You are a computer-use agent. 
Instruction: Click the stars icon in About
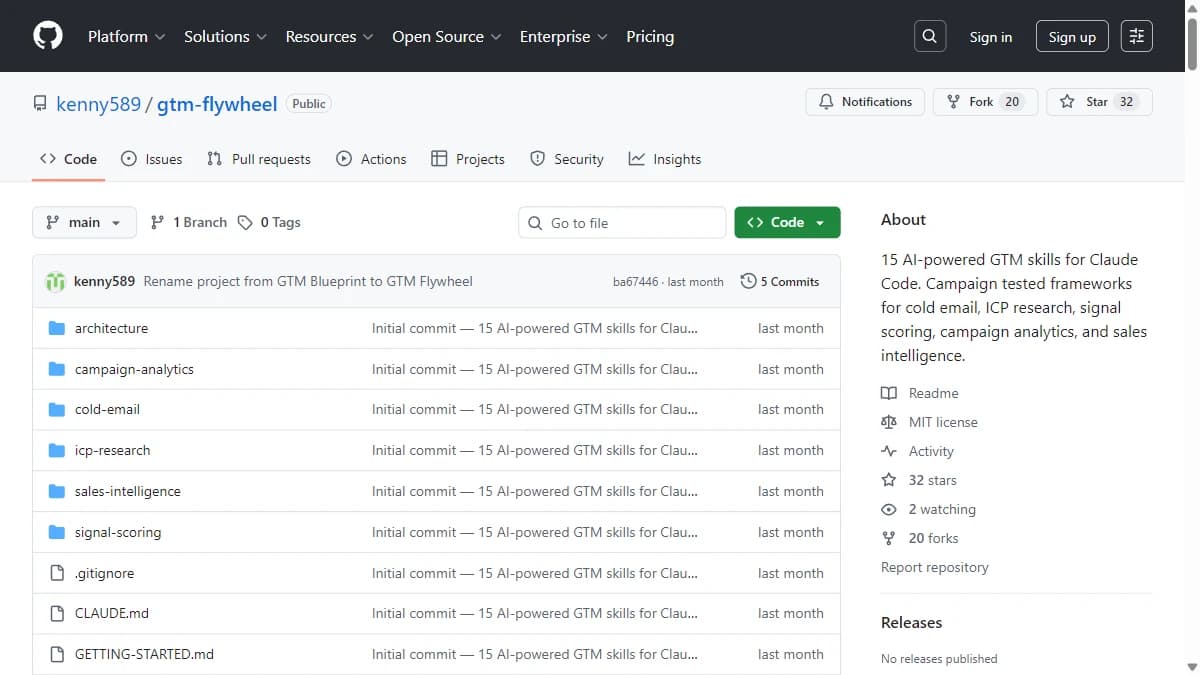click(x=889, y=481)
